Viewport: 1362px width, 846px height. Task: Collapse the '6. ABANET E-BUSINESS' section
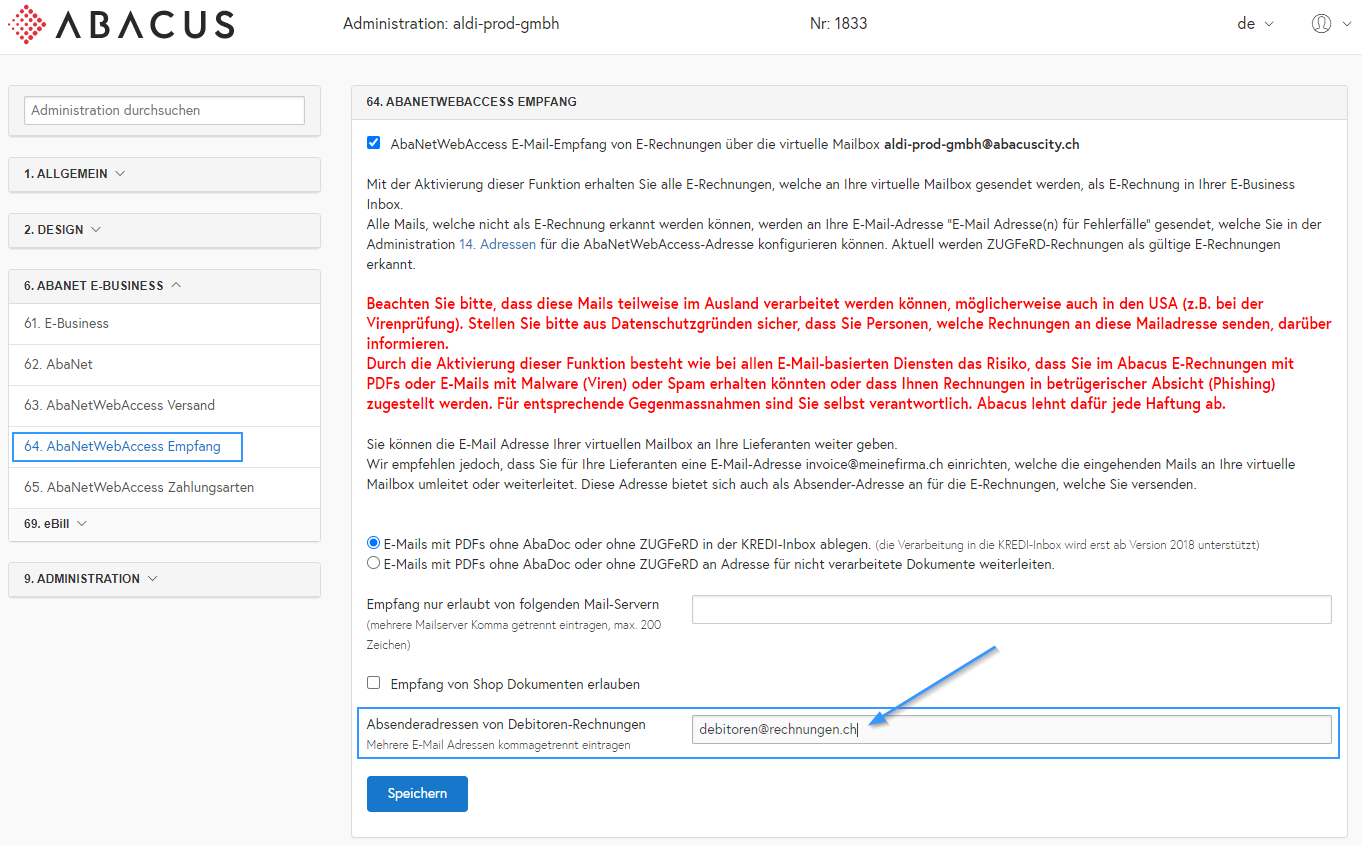164,286
